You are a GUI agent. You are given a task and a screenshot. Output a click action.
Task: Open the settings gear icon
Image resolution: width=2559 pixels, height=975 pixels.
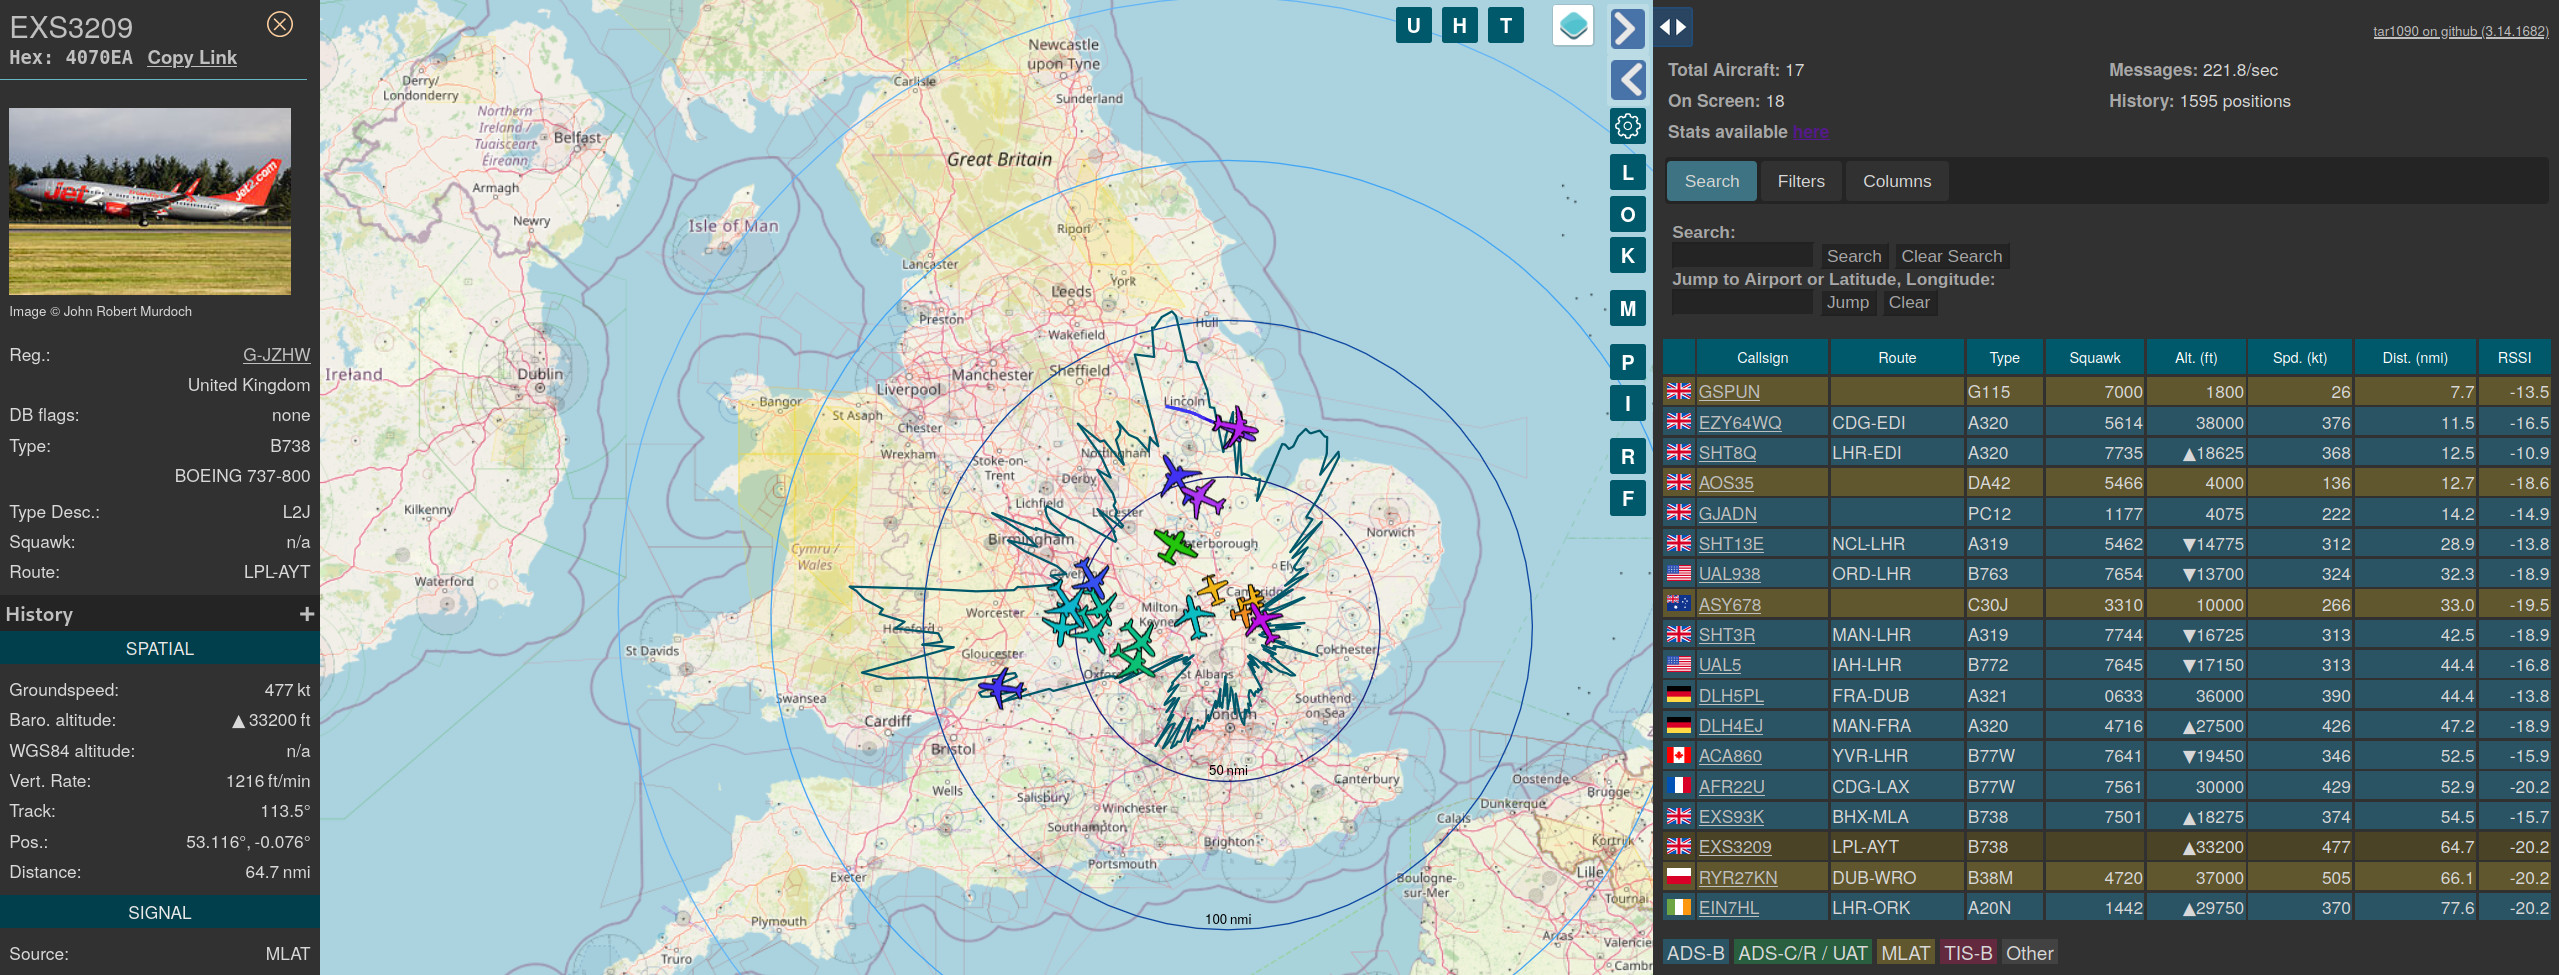click(1628, 126)
